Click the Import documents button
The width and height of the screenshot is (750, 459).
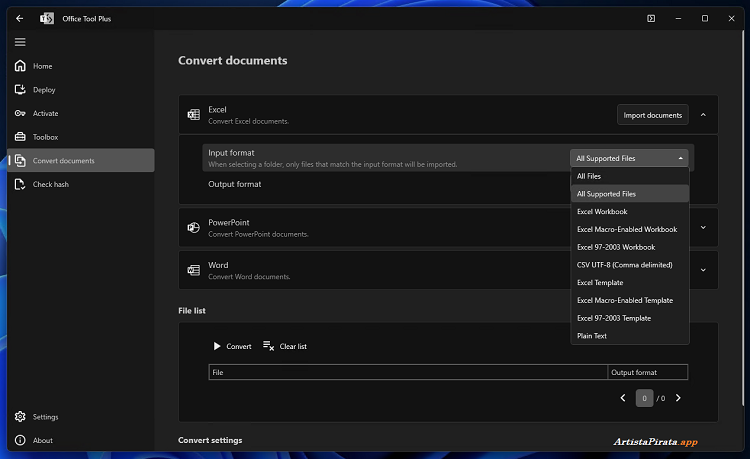click(x=652, y=115)
